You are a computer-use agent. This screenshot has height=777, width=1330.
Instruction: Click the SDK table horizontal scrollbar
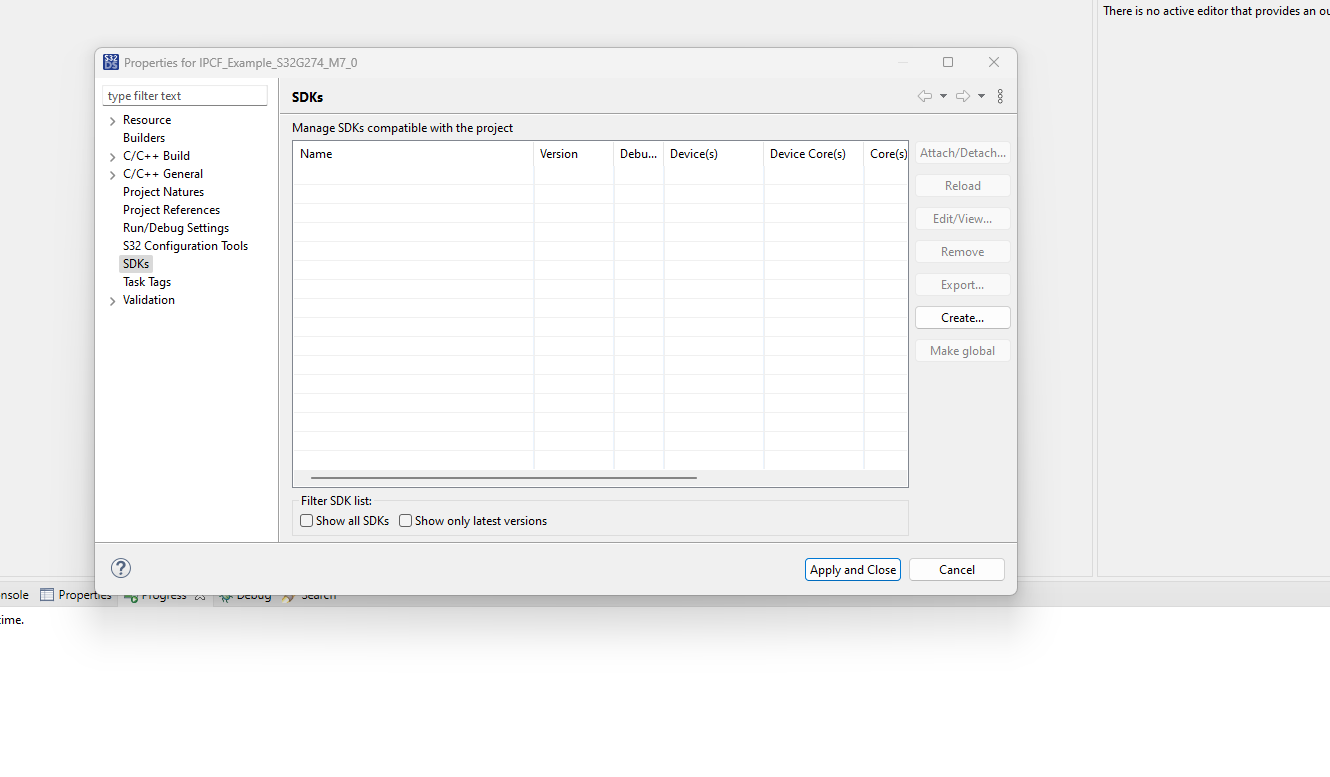pyautogui.click(x=504, y=478)
